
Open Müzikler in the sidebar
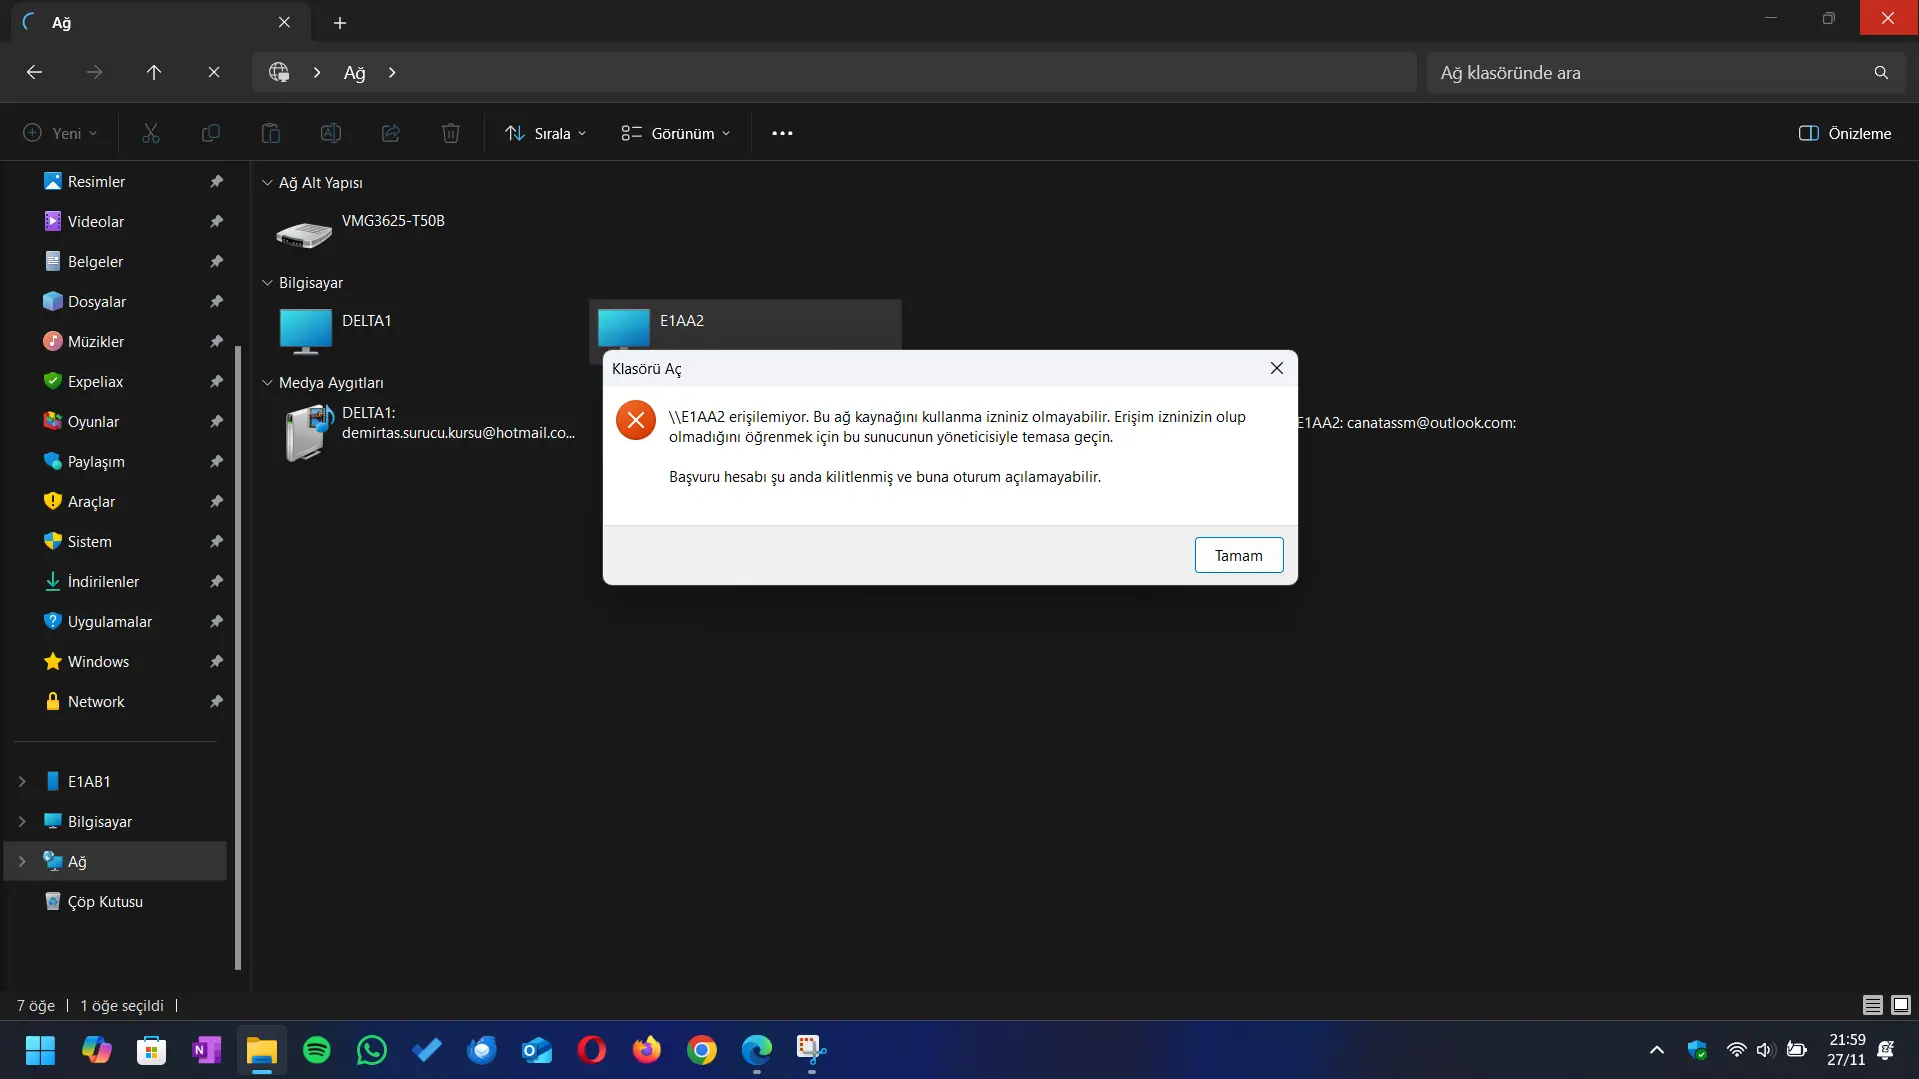[96, 341]
